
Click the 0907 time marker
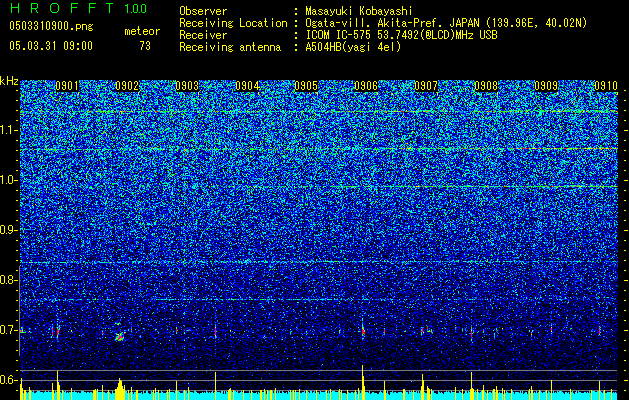pos(426,86)
